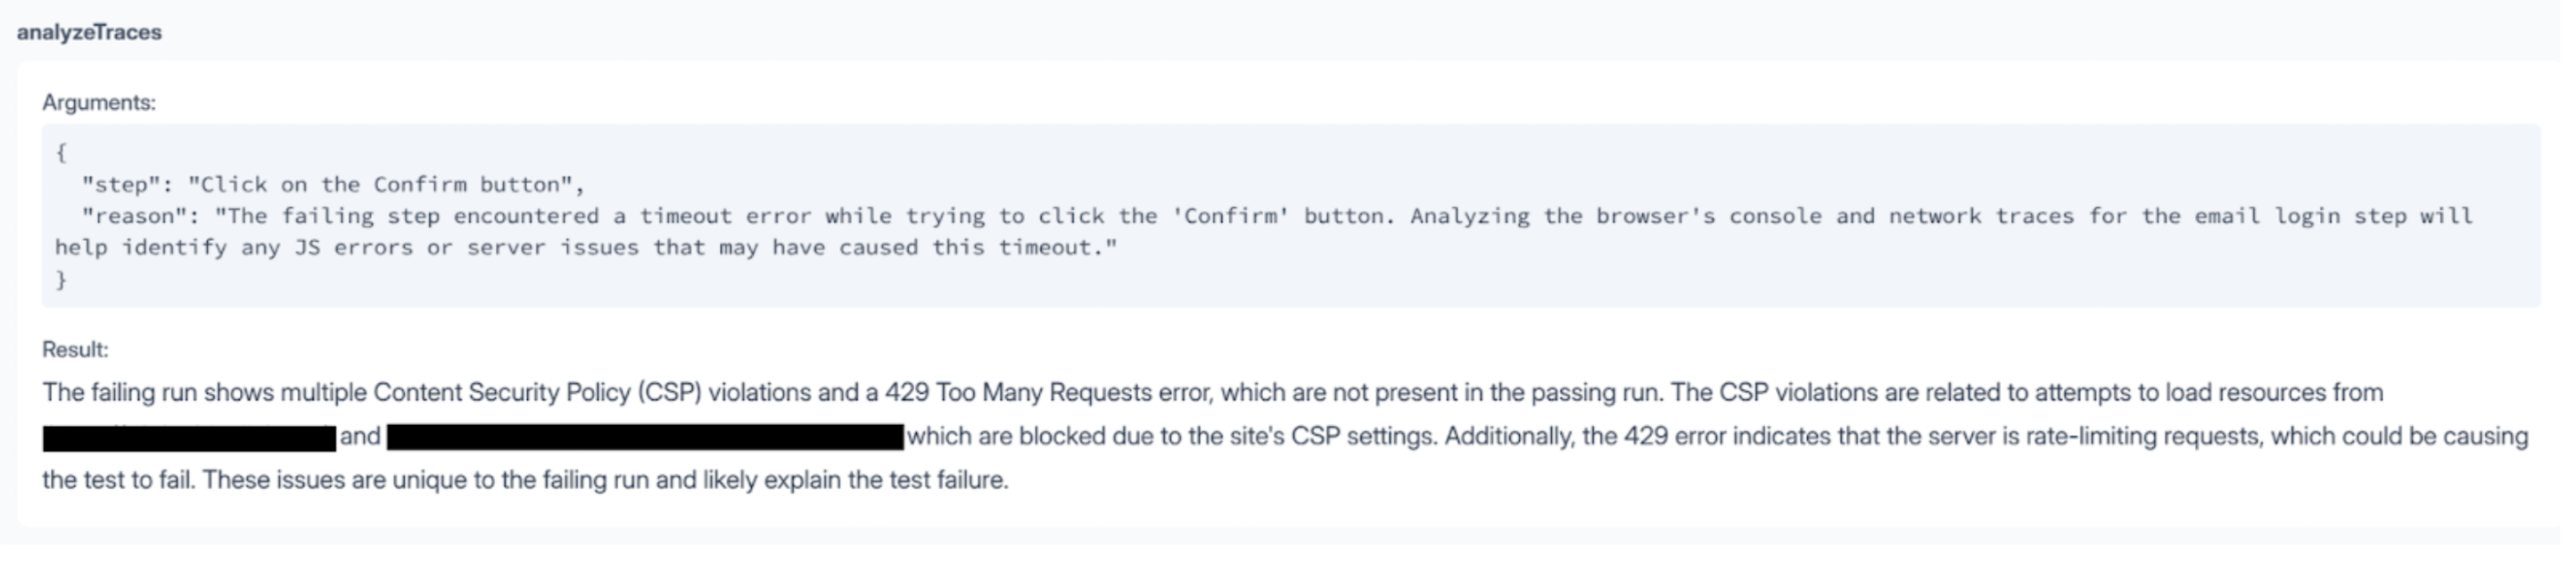Click the analyzeTraces heading
This screenshot has height=566, width=2576.
(x=89, y=32)
